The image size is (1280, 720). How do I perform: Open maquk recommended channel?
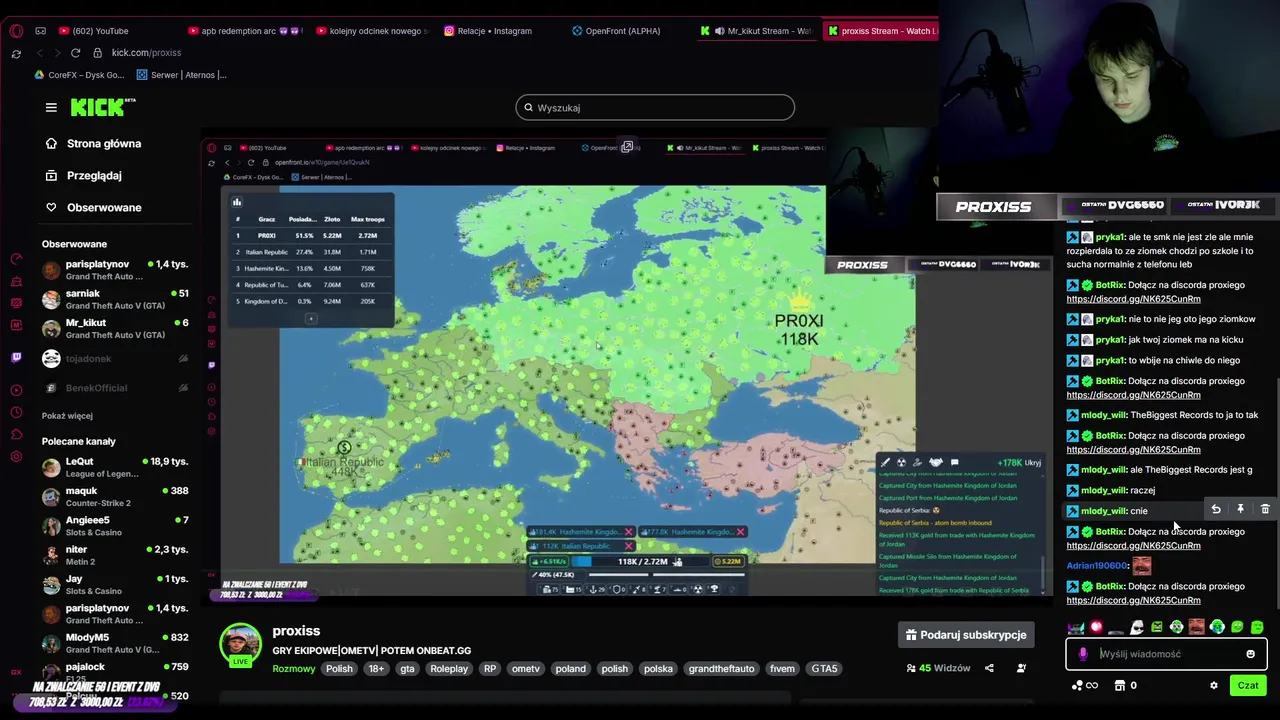click(115, 497)
